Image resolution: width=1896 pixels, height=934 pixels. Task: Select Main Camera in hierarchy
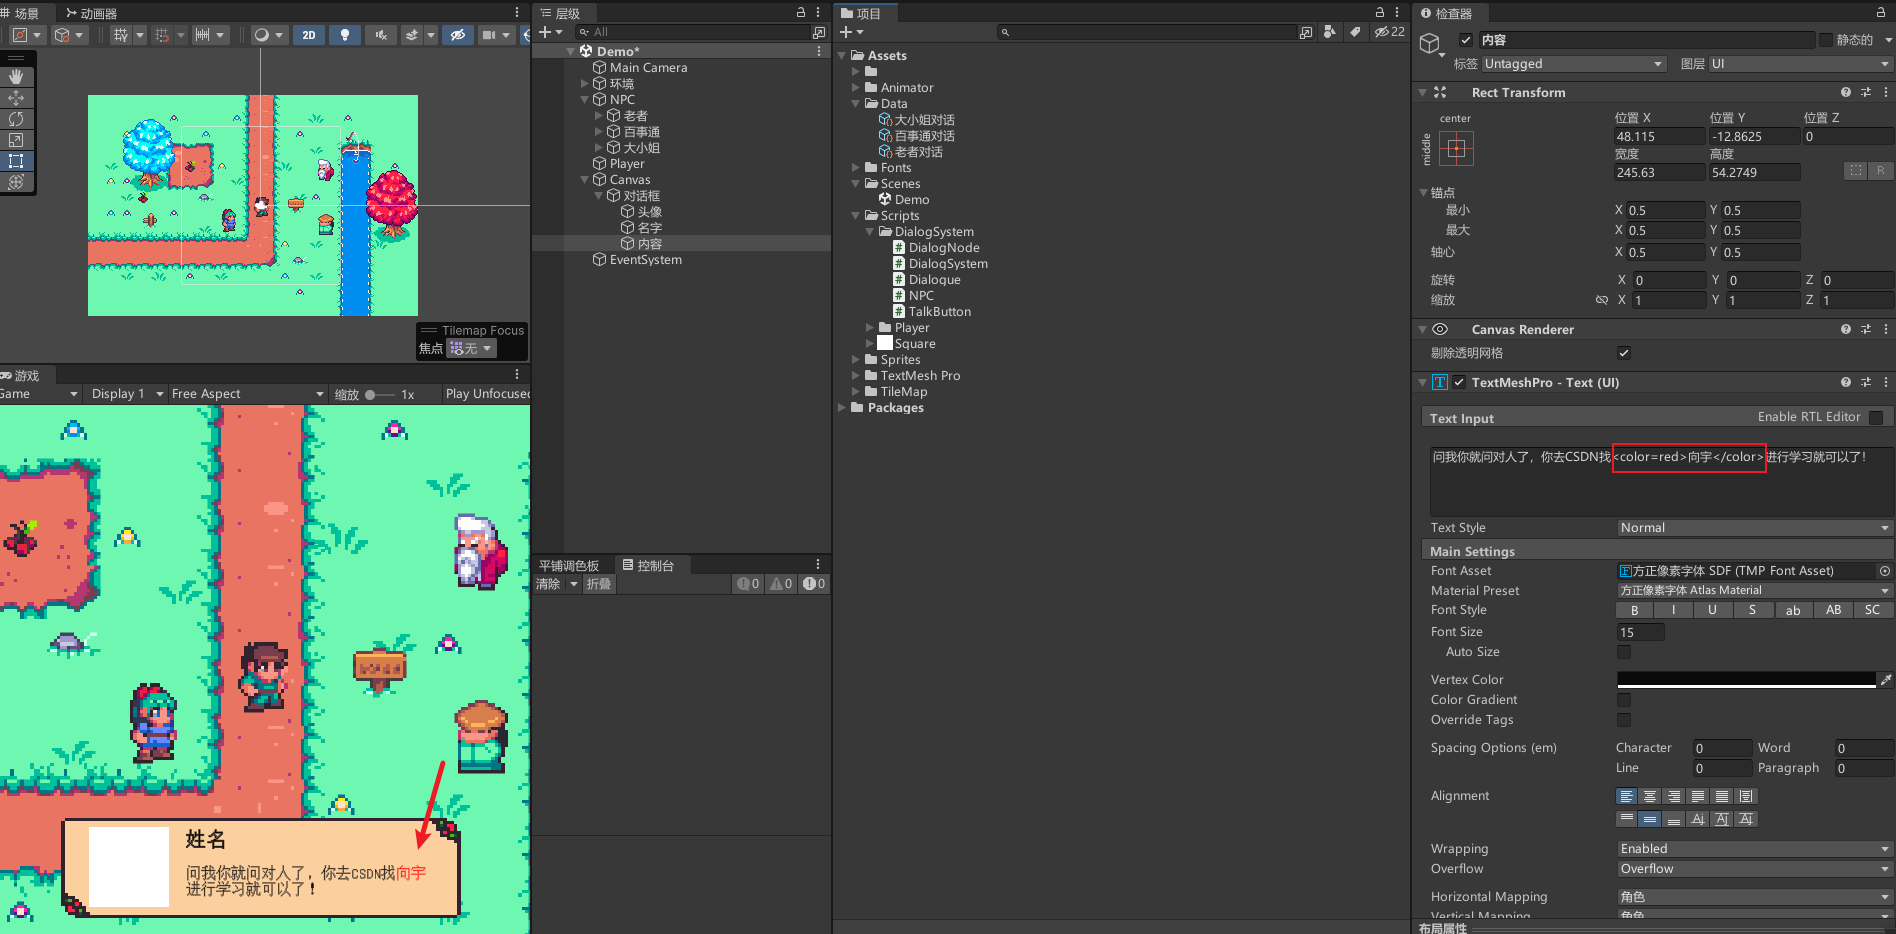[648, 68]
